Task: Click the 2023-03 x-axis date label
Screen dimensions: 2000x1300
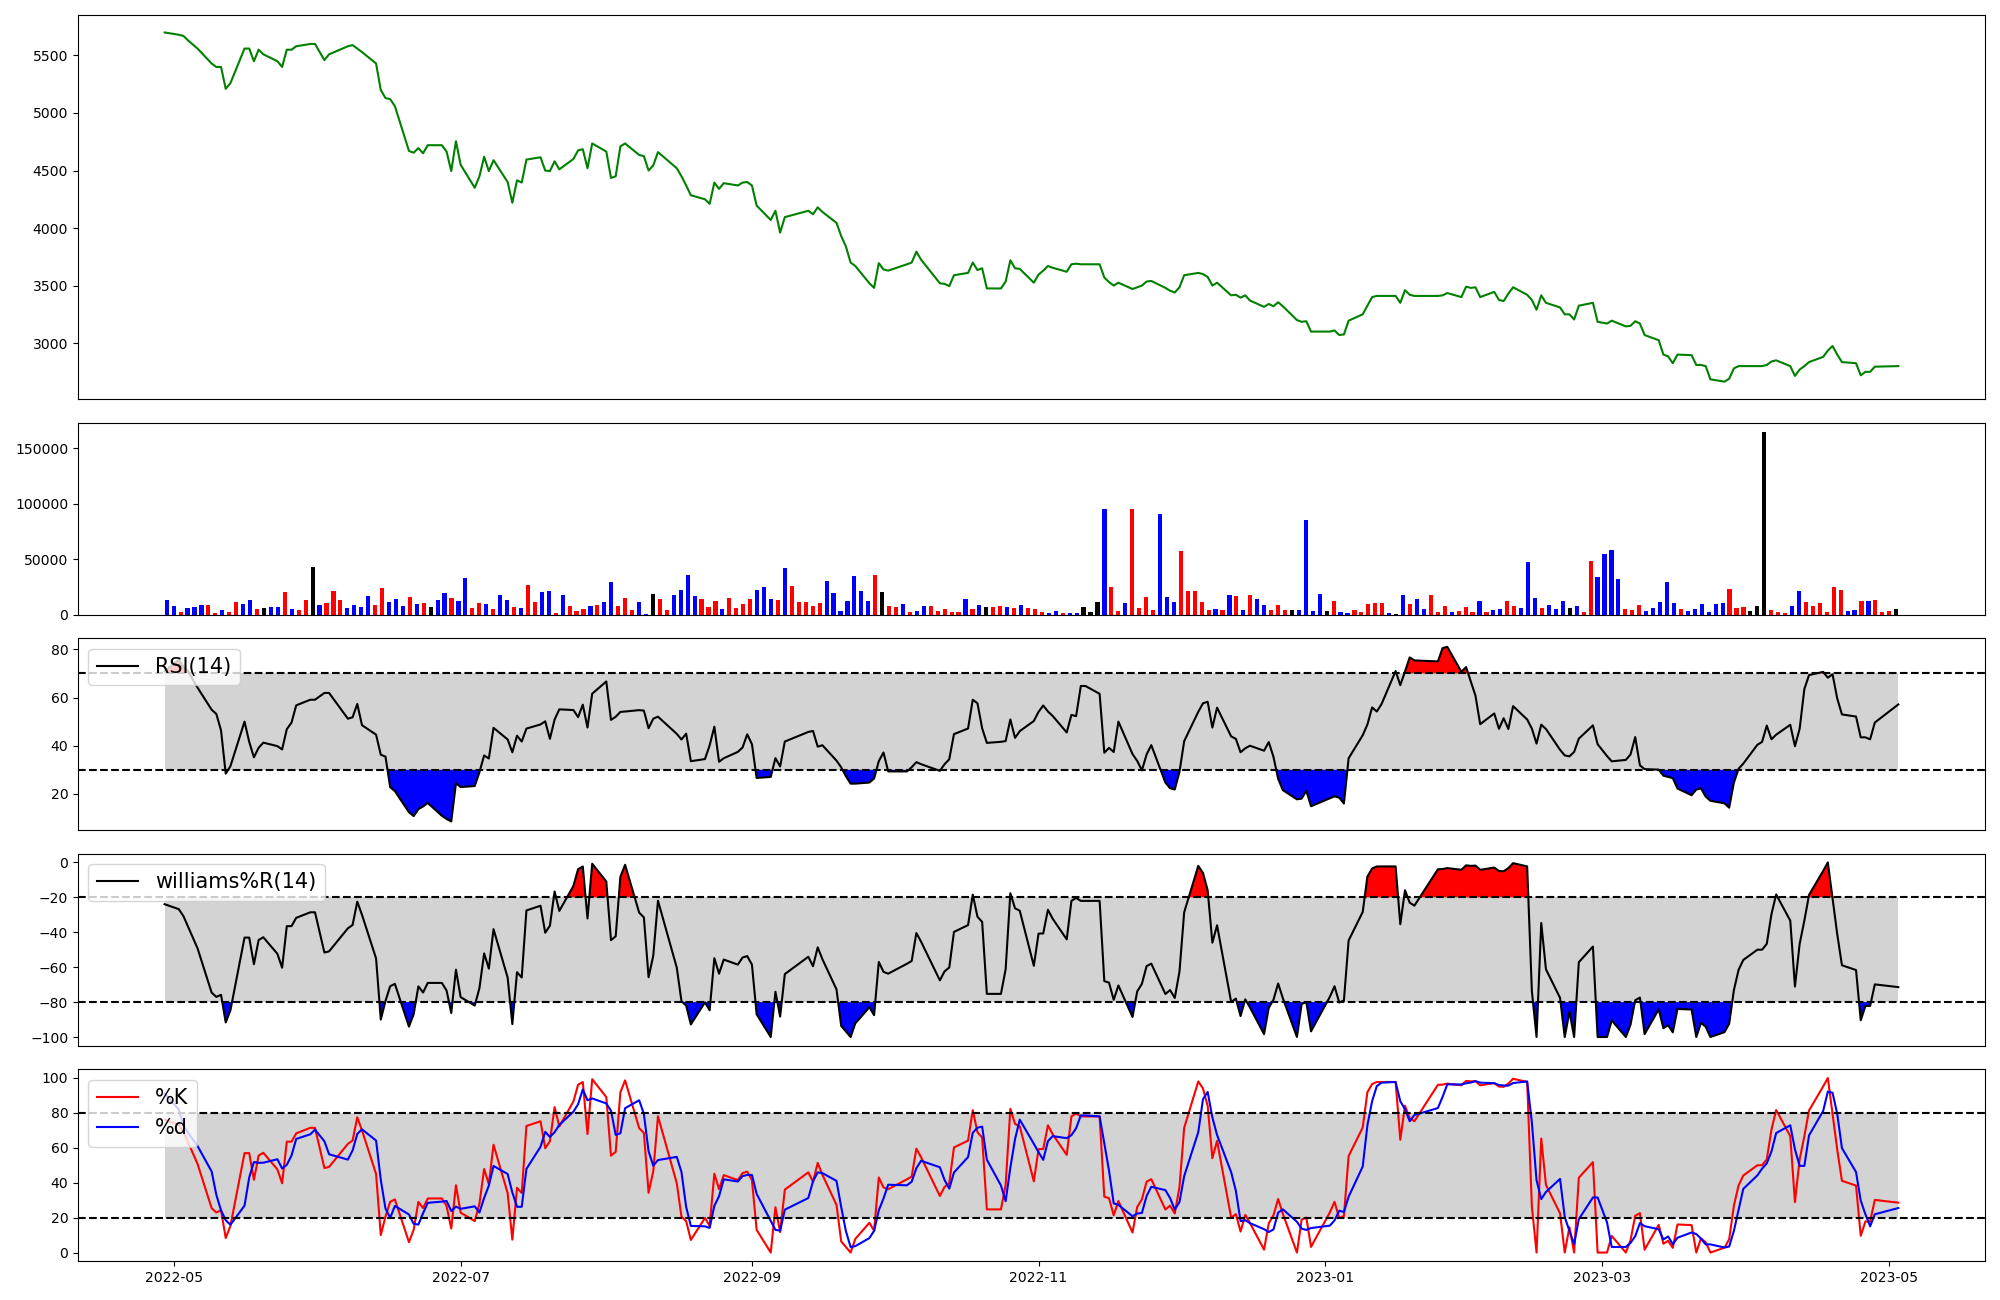Action: (1603, 1277)
